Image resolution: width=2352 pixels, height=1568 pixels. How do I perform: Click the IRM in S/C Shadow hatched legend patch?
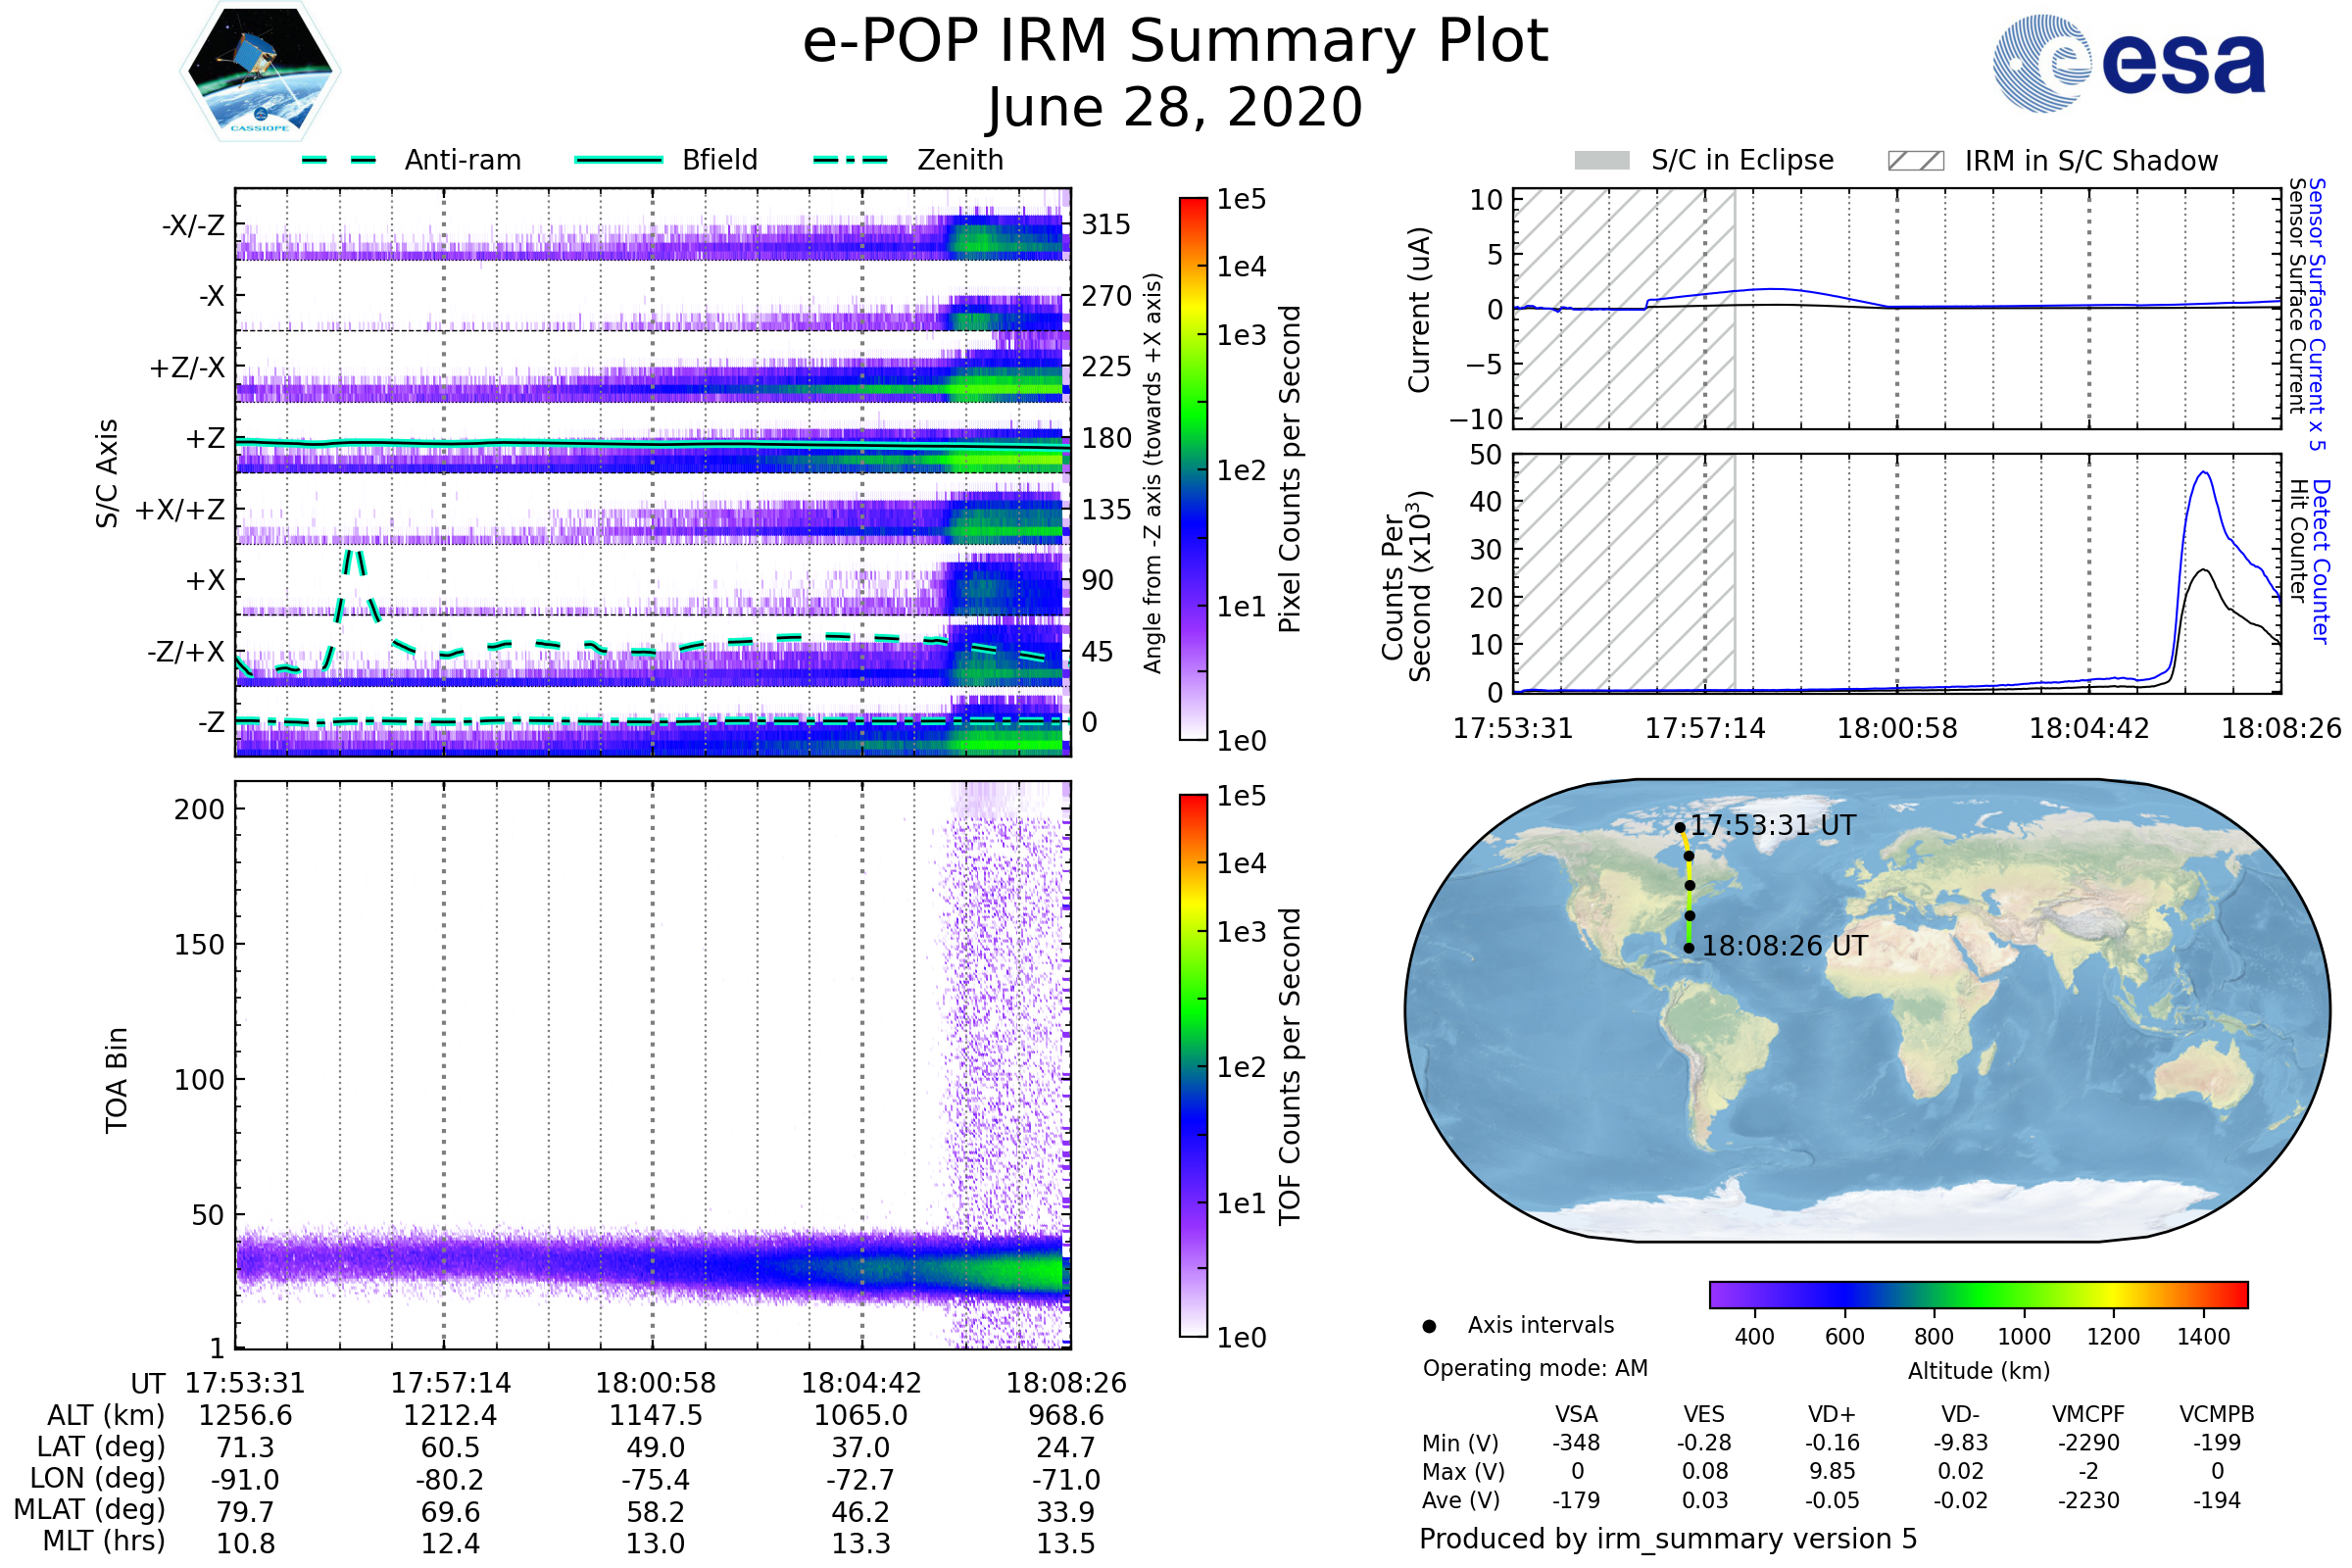click(1915, 161)
